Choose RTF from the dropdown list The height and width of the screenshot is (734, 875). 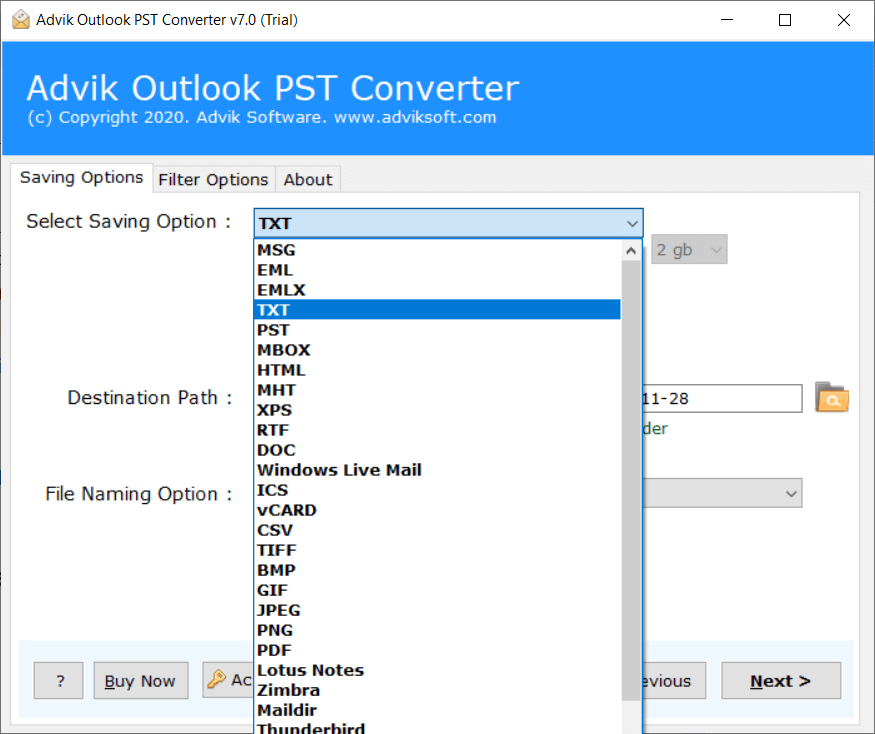coord(437,430)
